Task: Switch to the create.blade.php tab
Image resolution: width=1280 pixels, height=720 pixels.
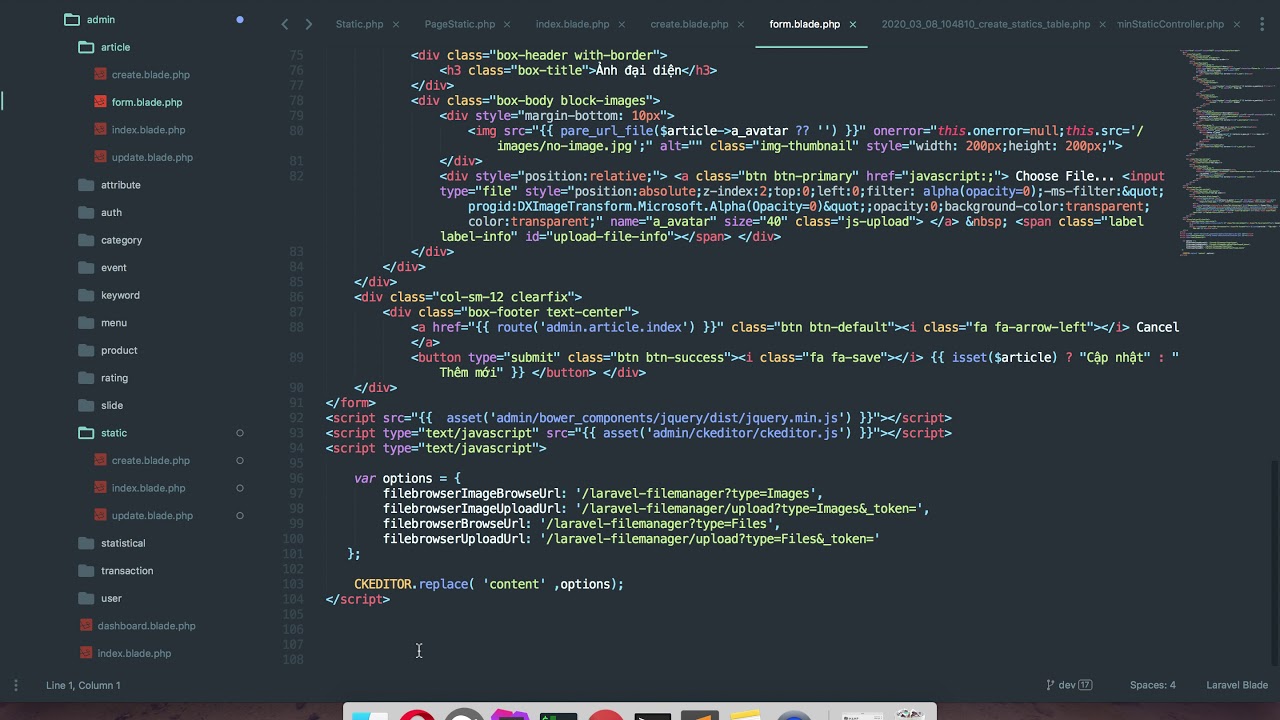Action: pyautogui.click(x=690, y=24)
